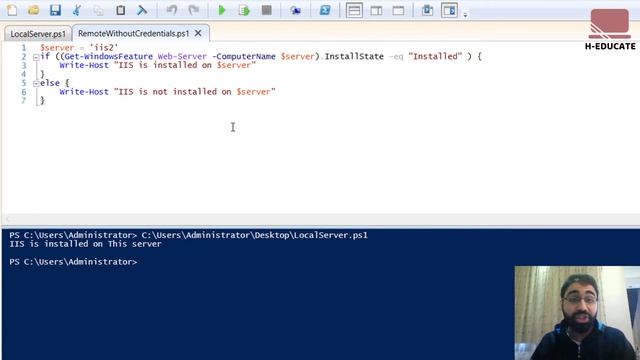
Task: Click the InstallState property text
Action: [x=354, y=57]
